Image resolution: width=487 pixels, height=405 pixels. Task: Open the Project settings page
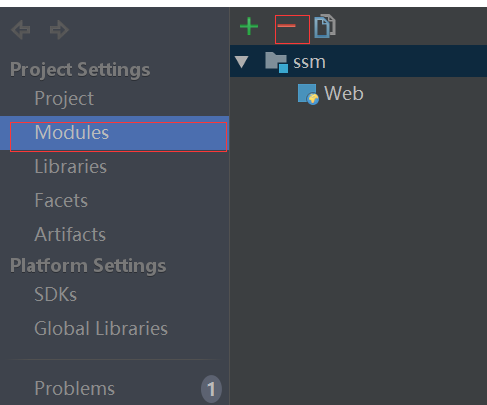pos(64,98)
